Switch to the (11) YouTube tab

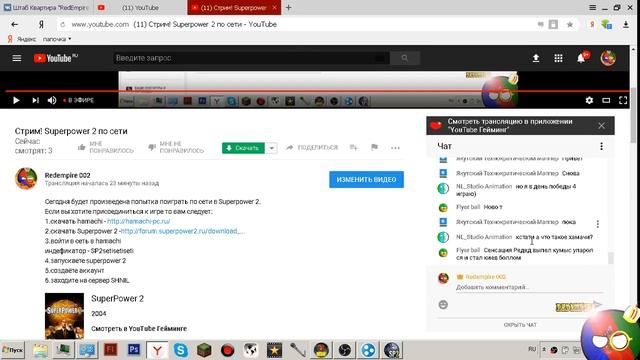(140, 7)
